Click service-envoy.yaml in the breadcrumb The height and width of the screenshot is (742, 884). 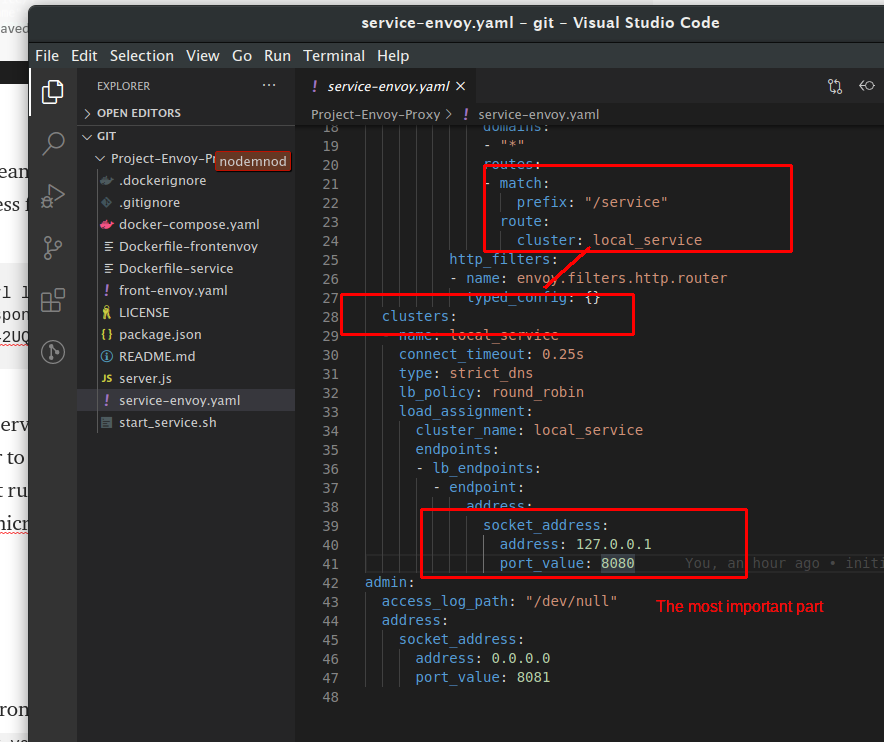tap(538, 114)
